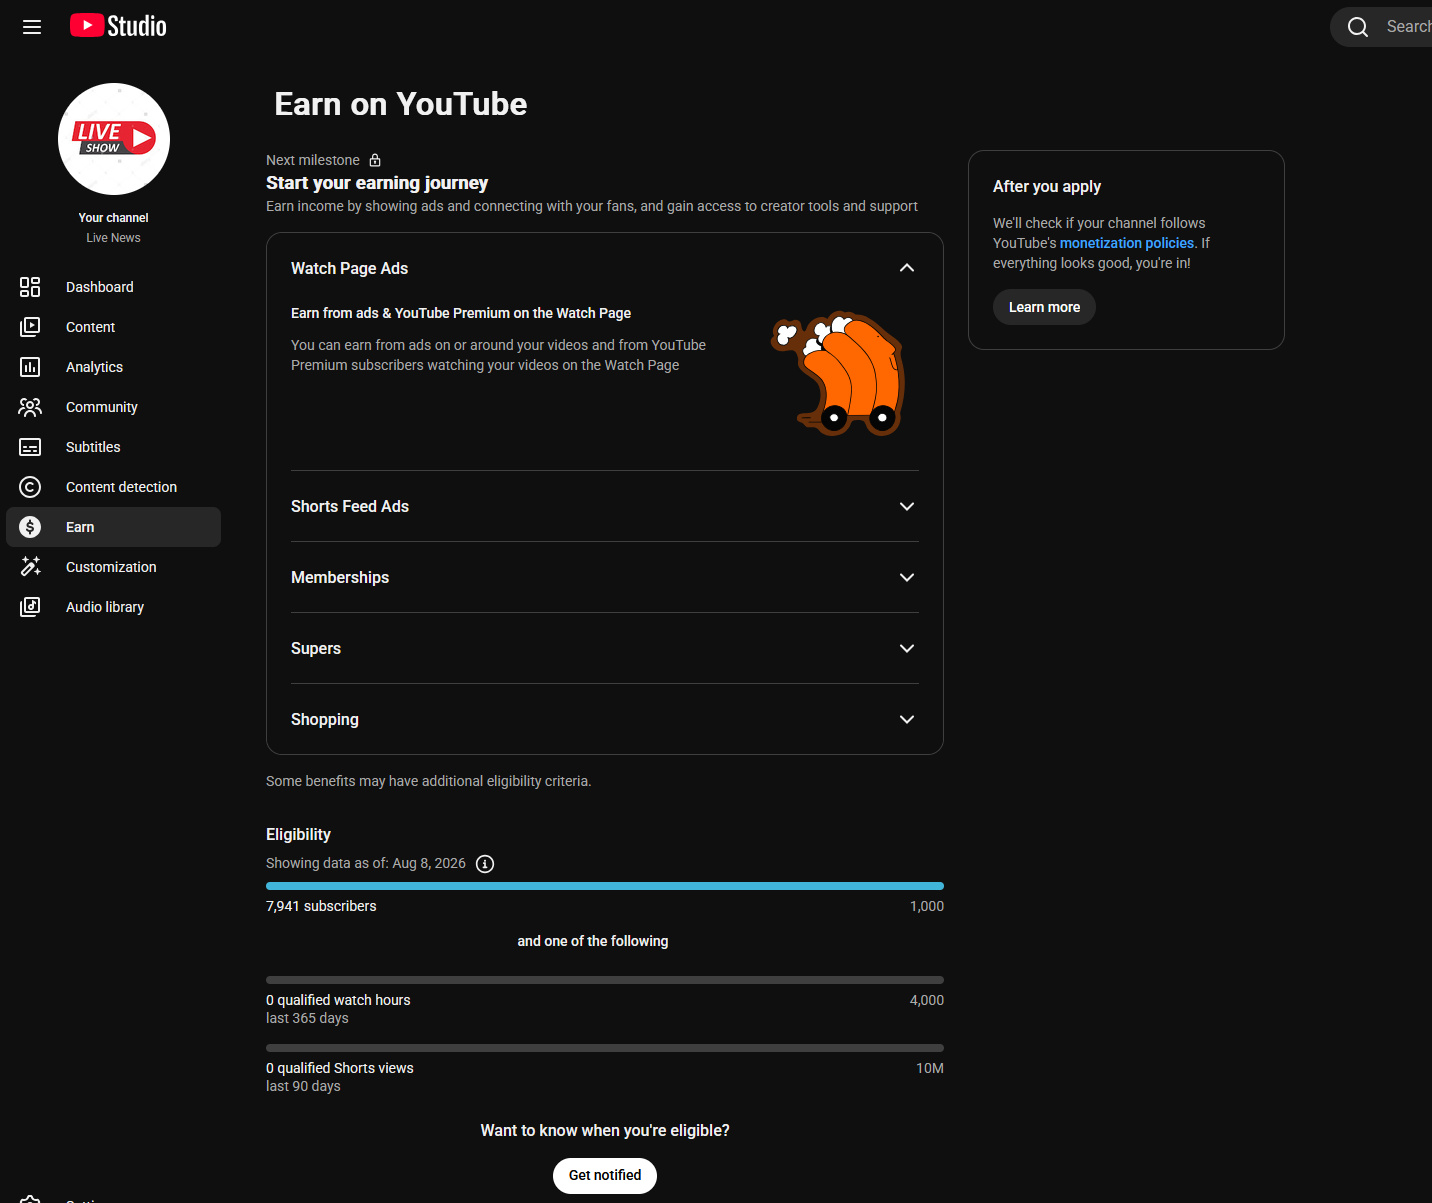Click the orange popcorn cart illustration
The width and height of the screenshot is (1432, 1203).
coord(838,373)
